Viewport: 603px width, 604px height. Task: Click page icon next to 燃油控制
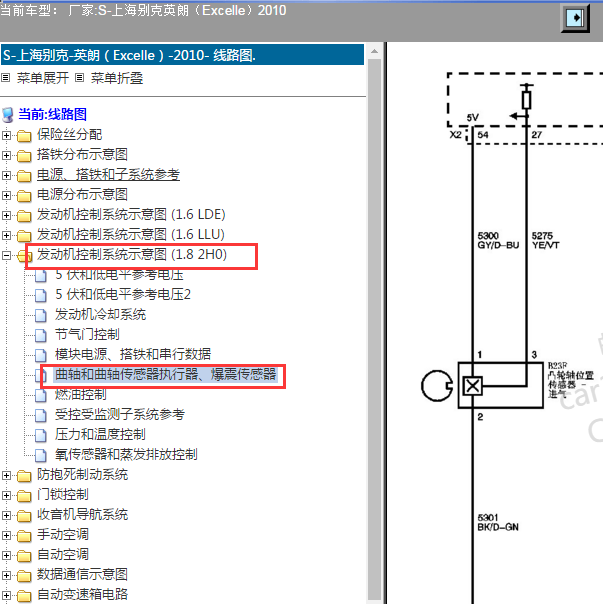[41, 396]
